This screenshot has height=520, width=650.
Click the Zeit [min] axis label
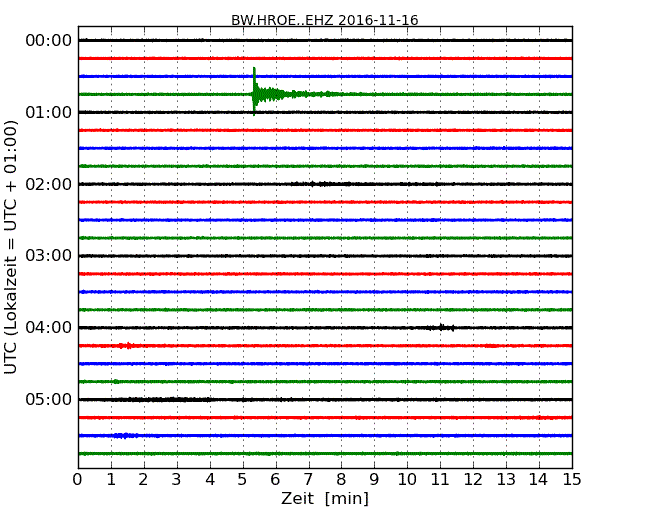325,498
